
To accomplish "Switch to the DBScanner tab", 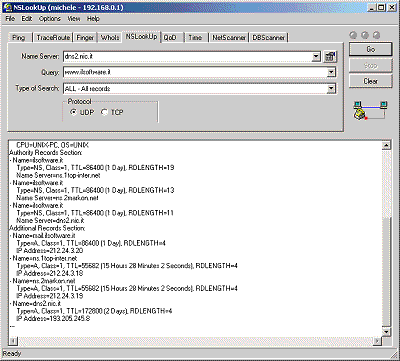I will tap(269, 38).
